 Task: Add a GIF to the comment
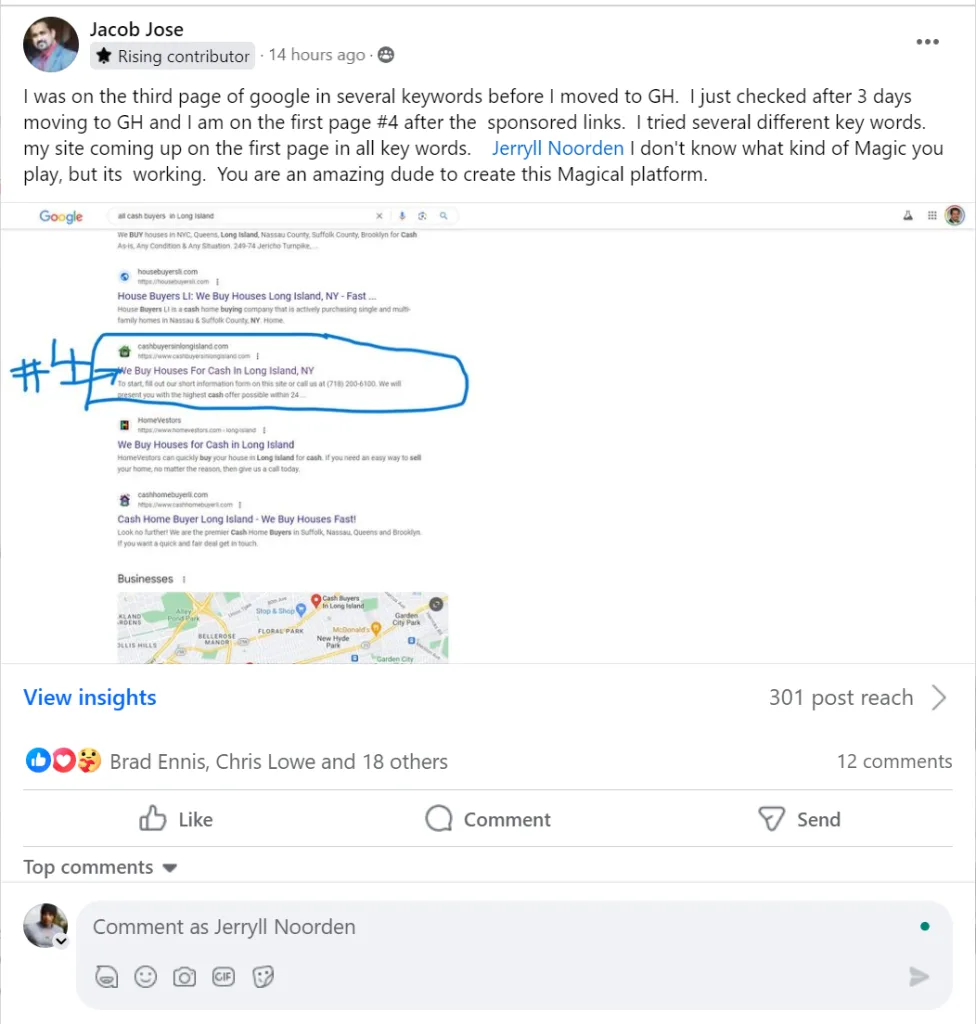pyautogui.click(x=223, y=976)
